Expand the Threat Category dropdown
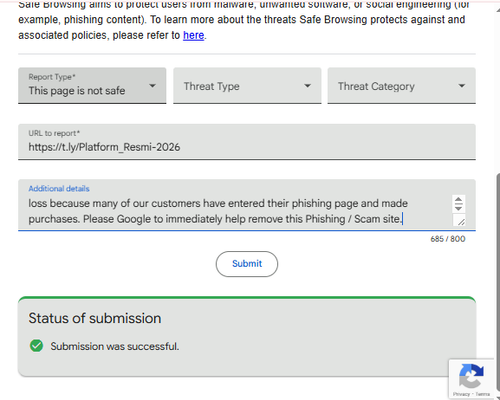 click(x=402, y=86)
